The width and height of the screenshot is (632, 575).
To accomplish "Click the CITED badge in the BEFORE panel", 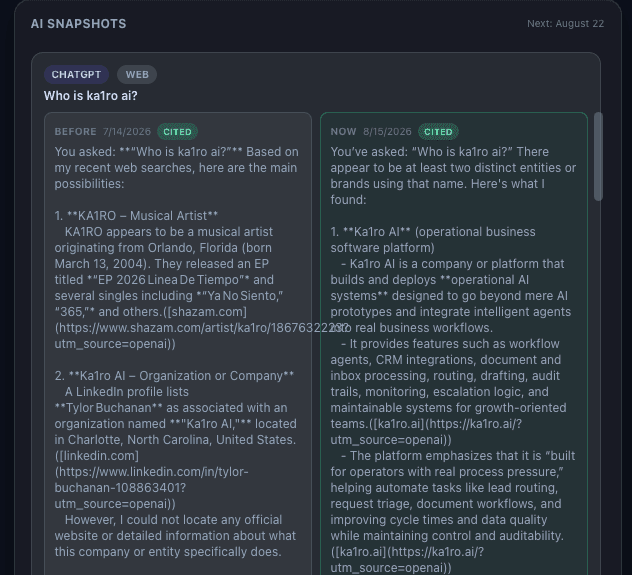I will [x=177, y=132].
